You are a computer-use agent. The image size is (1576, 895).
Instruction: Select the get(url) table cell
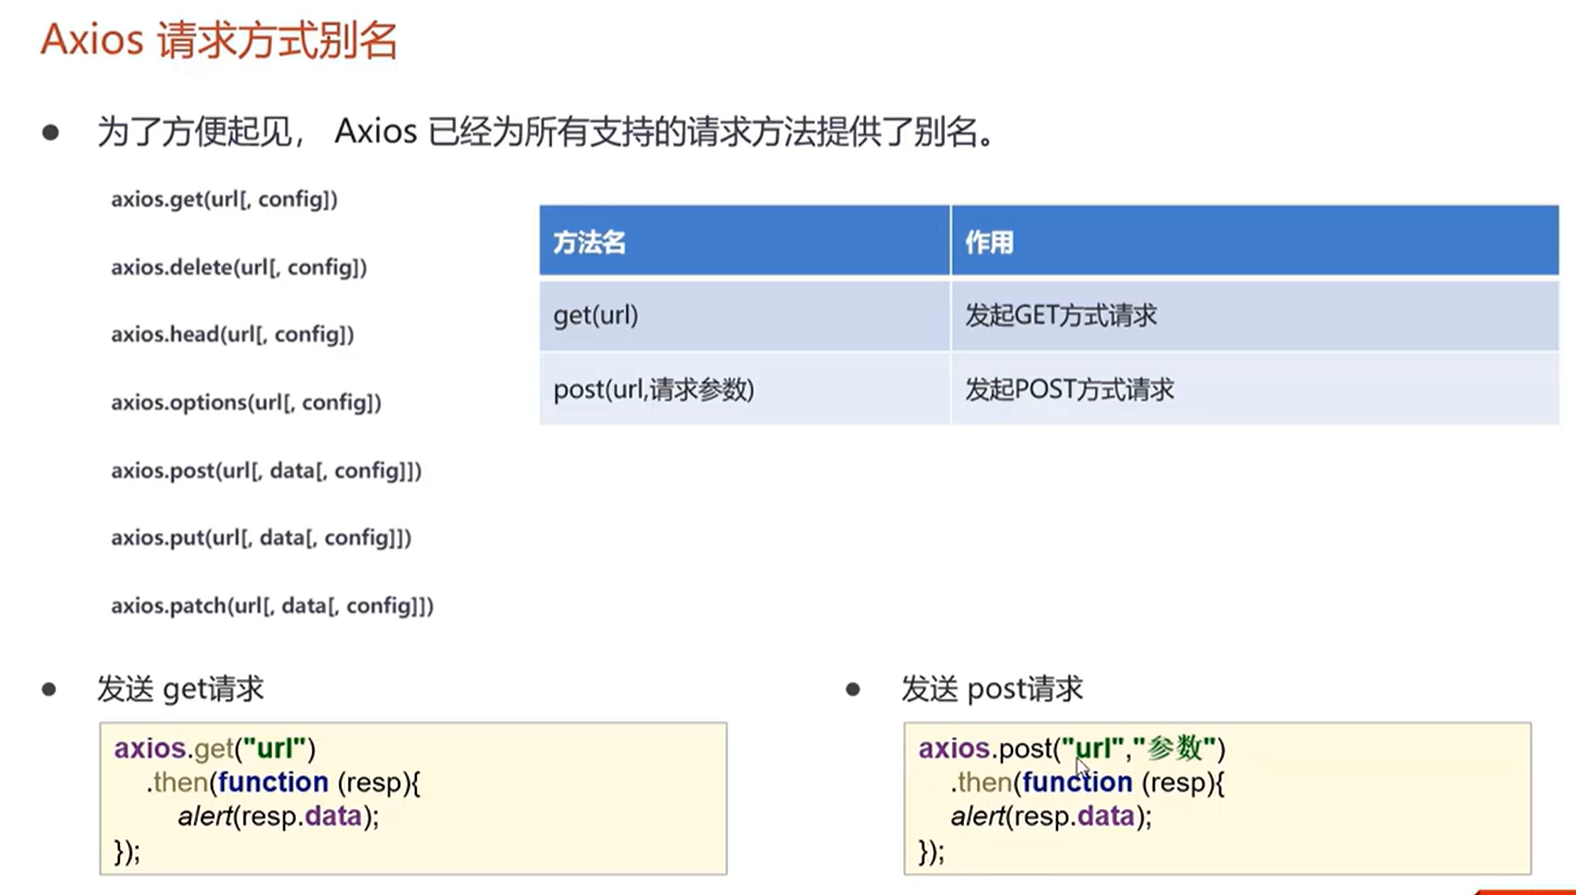(744, 316)
